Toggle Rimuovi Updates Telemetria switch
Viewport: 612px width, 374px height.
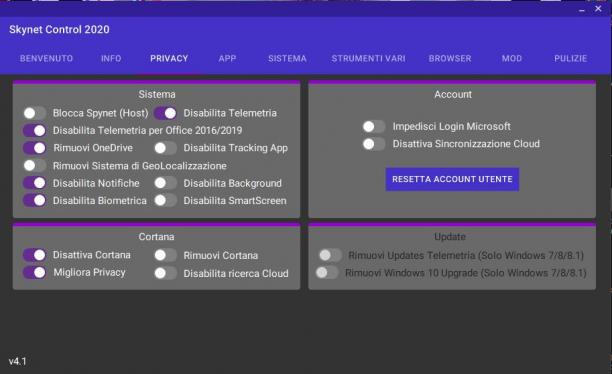click(330, 255)
